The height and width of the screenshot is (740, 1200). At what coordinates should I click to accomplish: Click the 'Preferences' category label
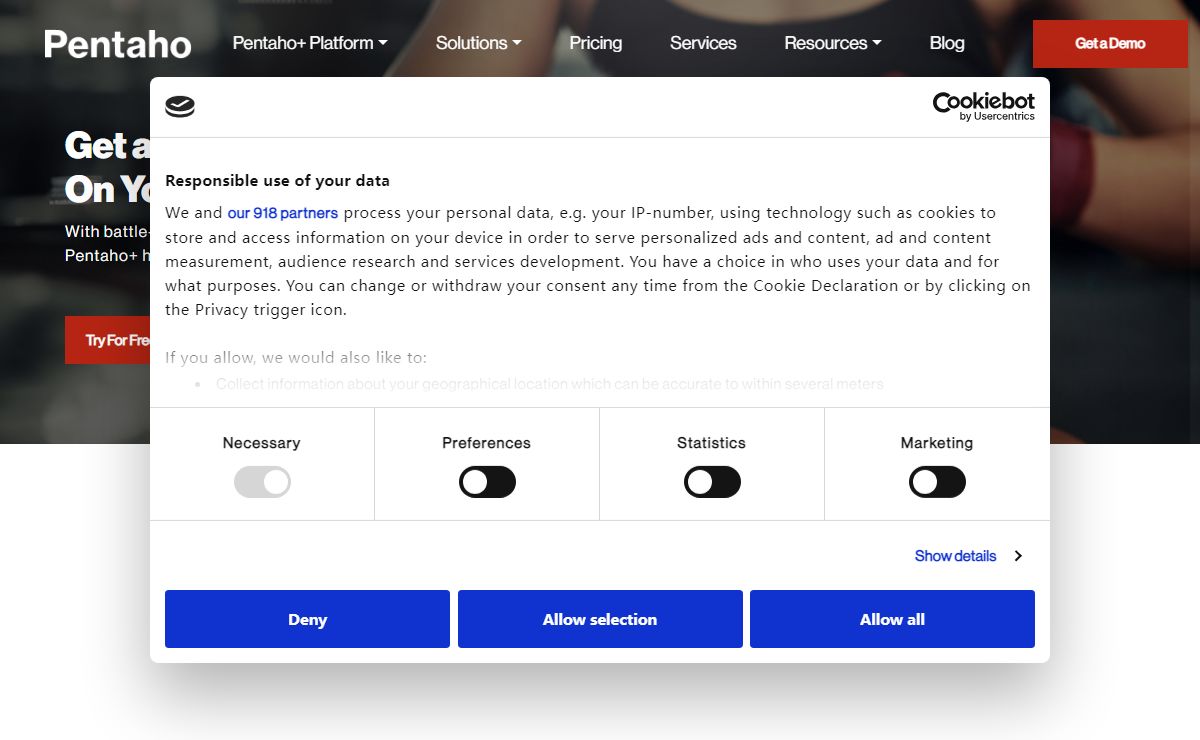486,443
